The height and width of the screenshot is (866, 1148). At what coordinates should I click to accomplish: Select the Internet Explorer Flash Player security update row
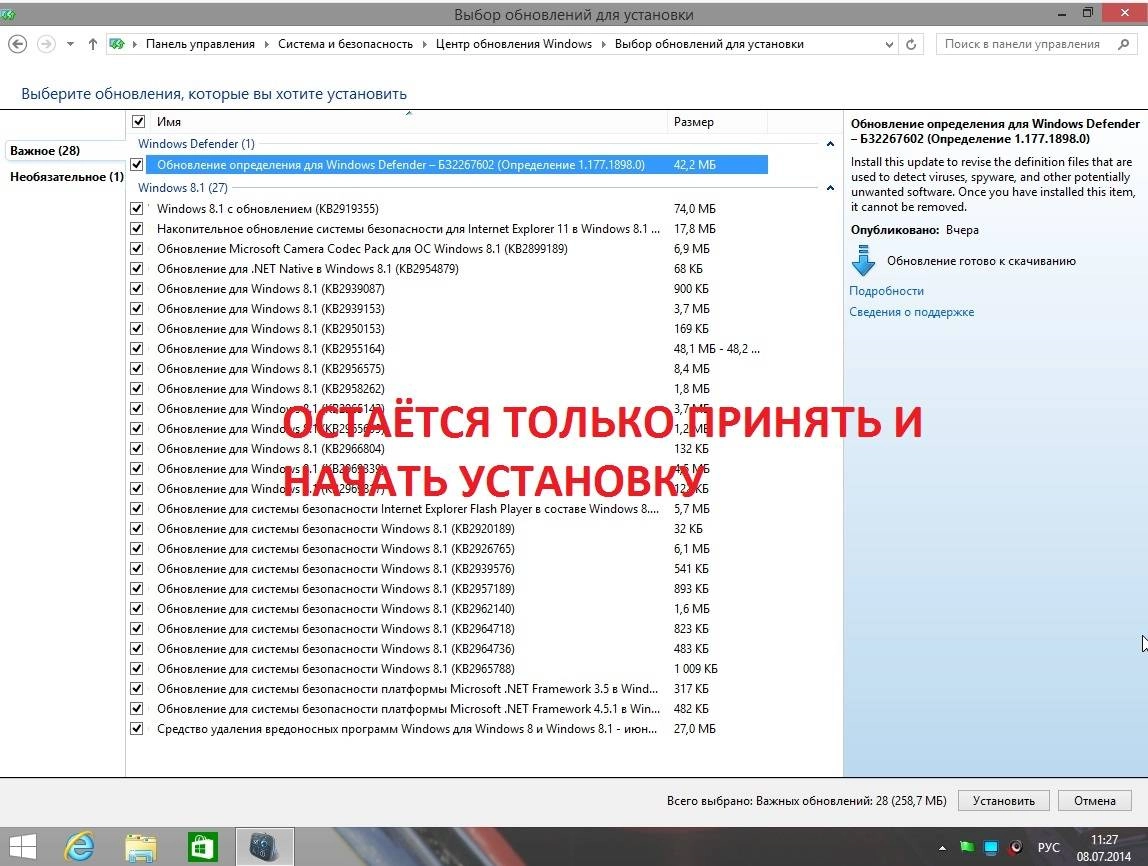coord(449,509)
